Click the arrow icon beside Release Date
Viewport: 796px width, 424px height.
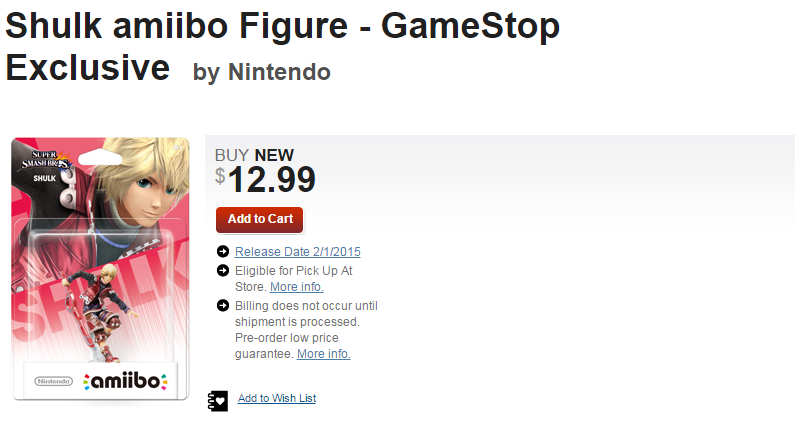pyautogui.click(x=222, y=252)
